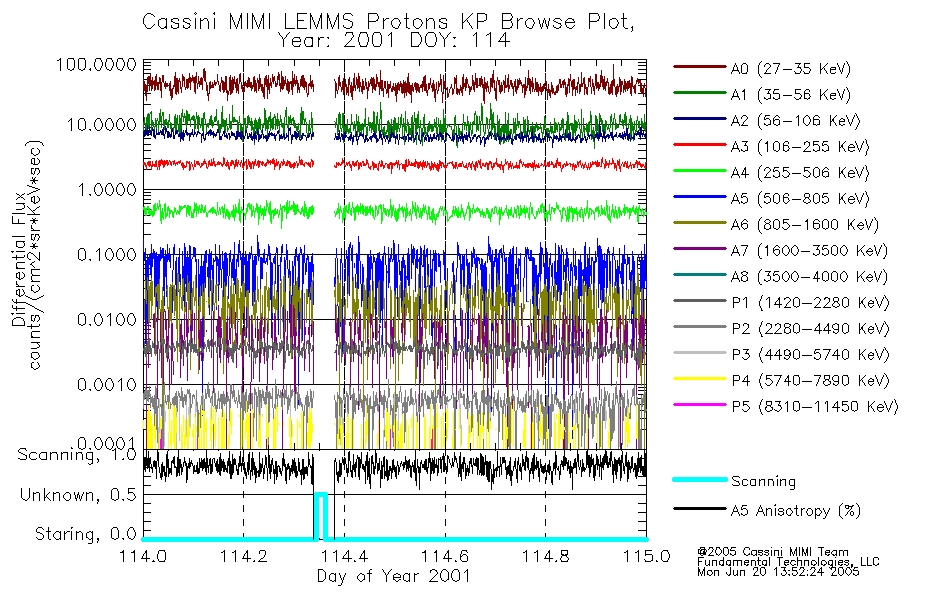This screenshot has width=950, height=600.
Task: Click the bright green A4 legend line
Action: tap(700, 171)
